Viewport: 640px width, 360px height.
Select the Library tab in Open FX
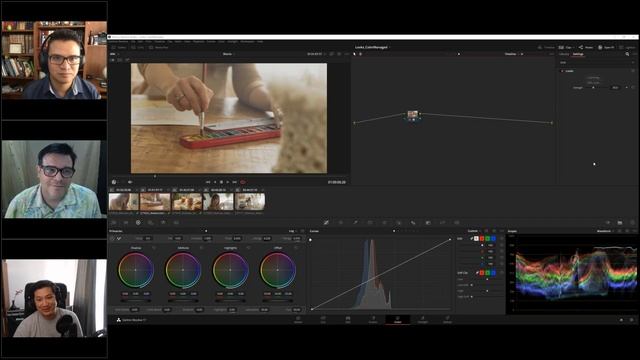click(x=564, y=54)
